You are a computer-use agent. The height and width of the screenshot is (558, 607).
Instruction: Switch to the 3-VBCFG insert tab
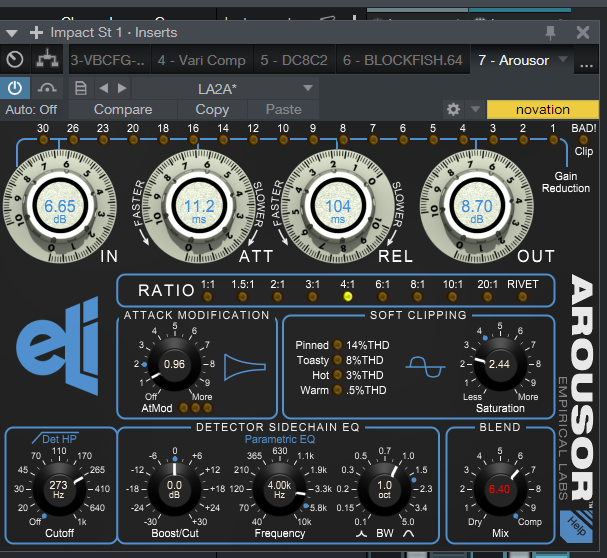[108, 60]
